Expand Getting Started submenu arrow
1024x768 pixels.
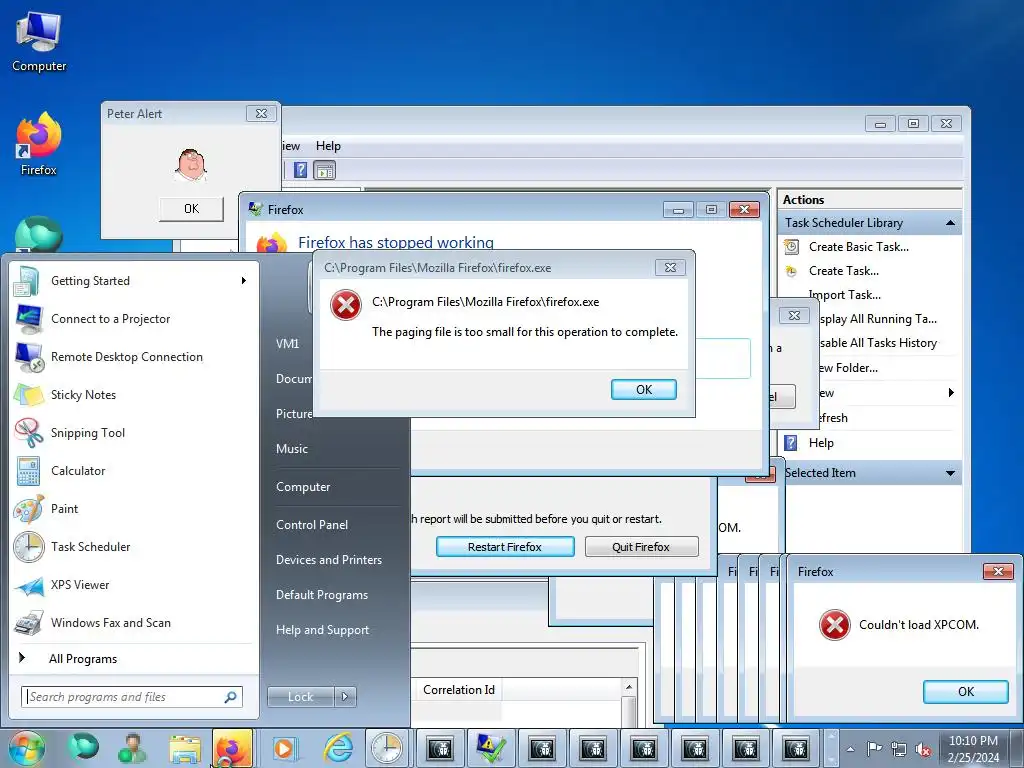pyautogui.click(x=244, y=281)
